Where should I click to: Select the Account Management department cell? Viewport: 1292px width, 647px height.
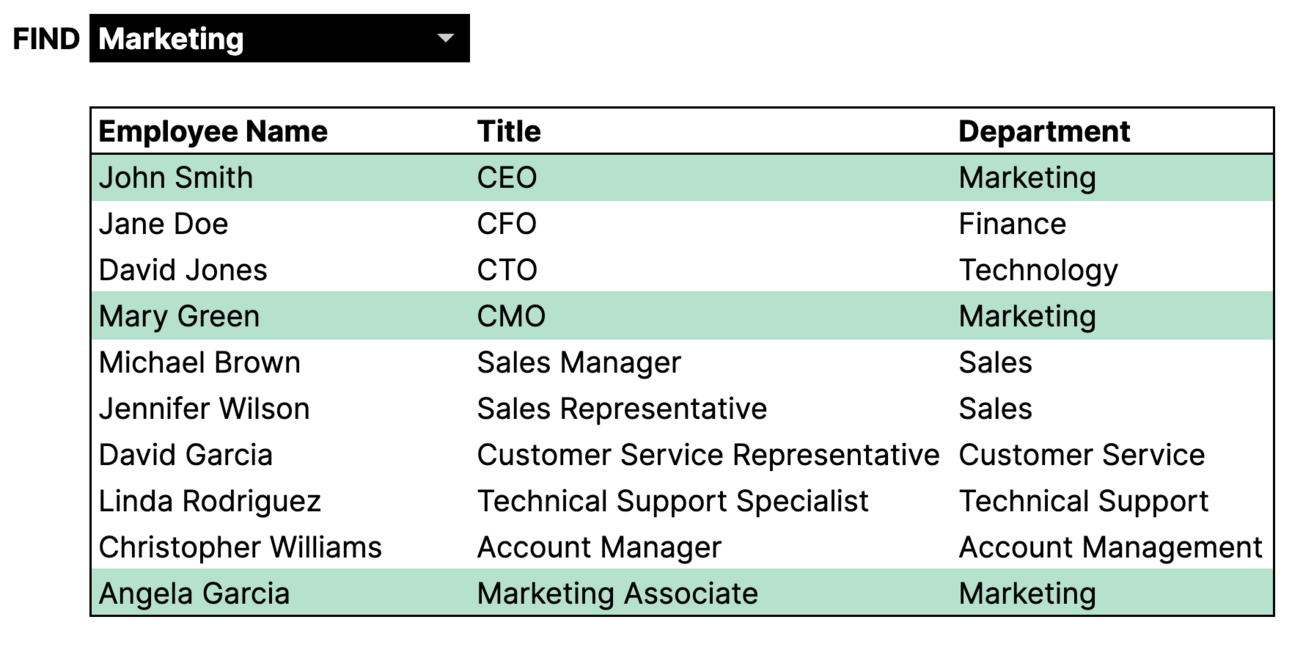coord(1110,548)
